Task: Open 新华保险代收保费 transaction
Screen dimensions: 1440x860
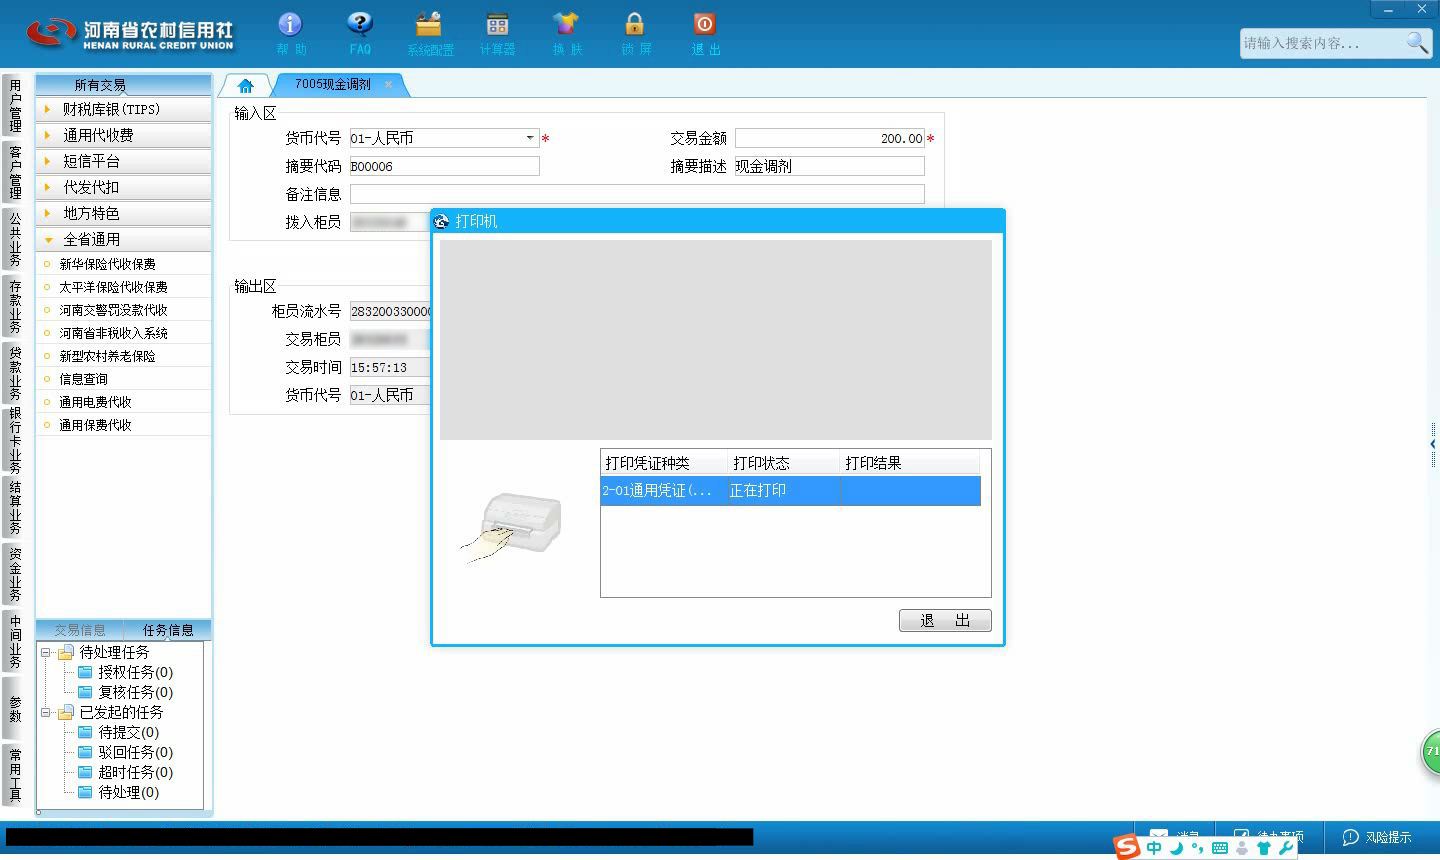Action: (x=107, y=264)
